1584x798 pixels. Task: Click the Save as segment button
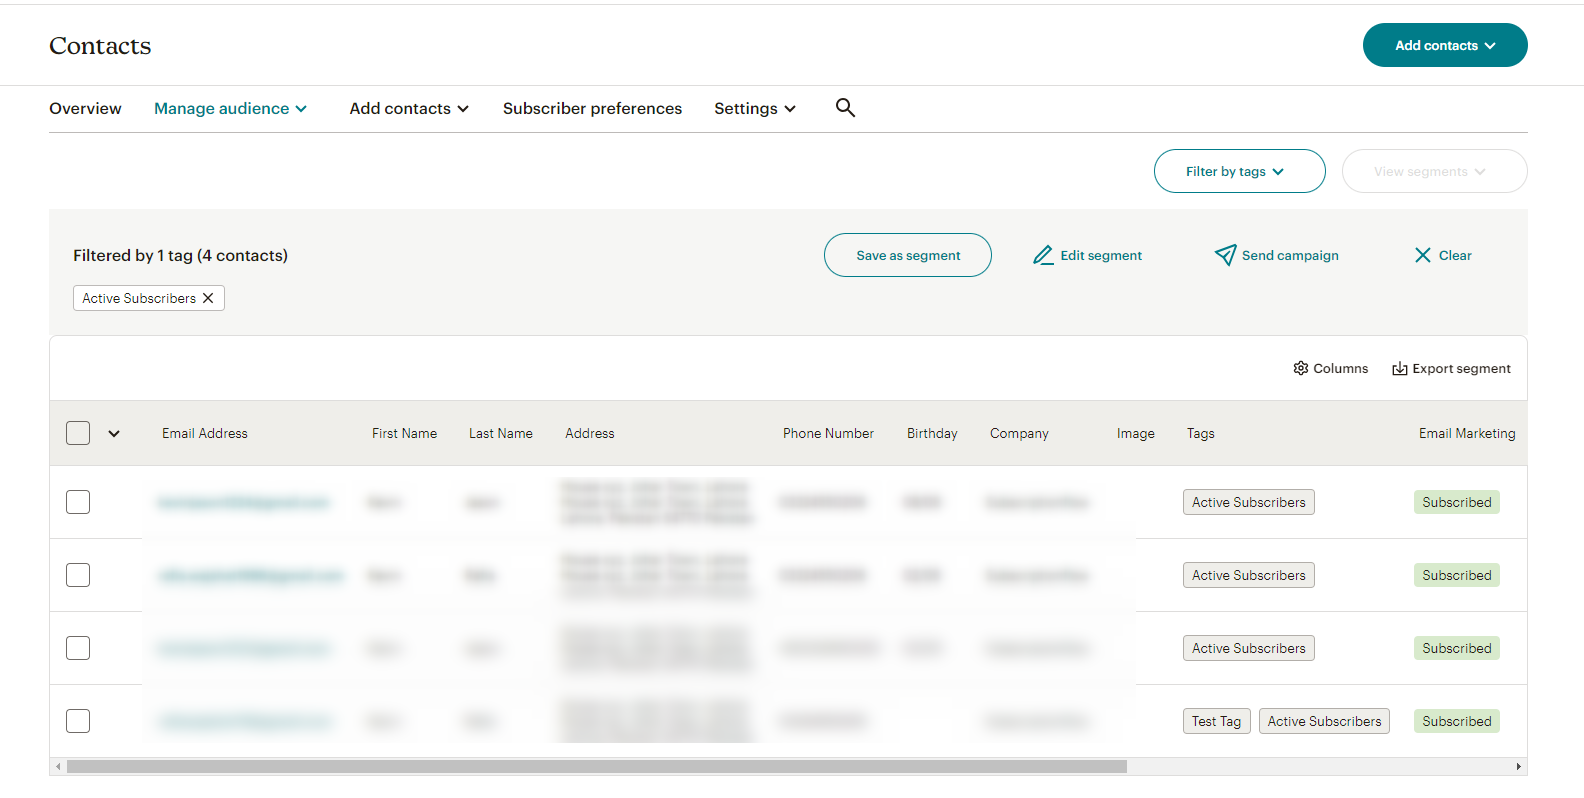click(x=907, y=255)
